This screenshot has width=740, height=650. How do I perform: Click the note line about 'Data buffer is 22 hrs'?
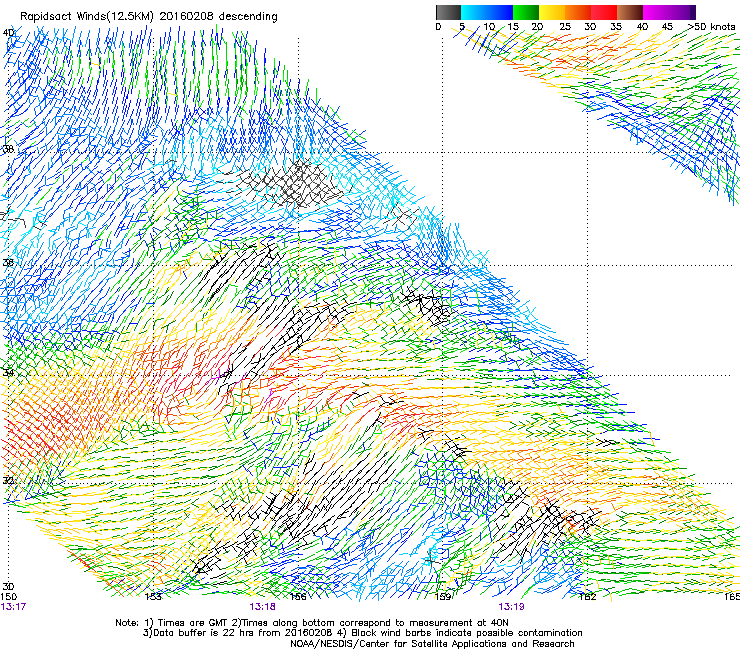click(362, 633)
